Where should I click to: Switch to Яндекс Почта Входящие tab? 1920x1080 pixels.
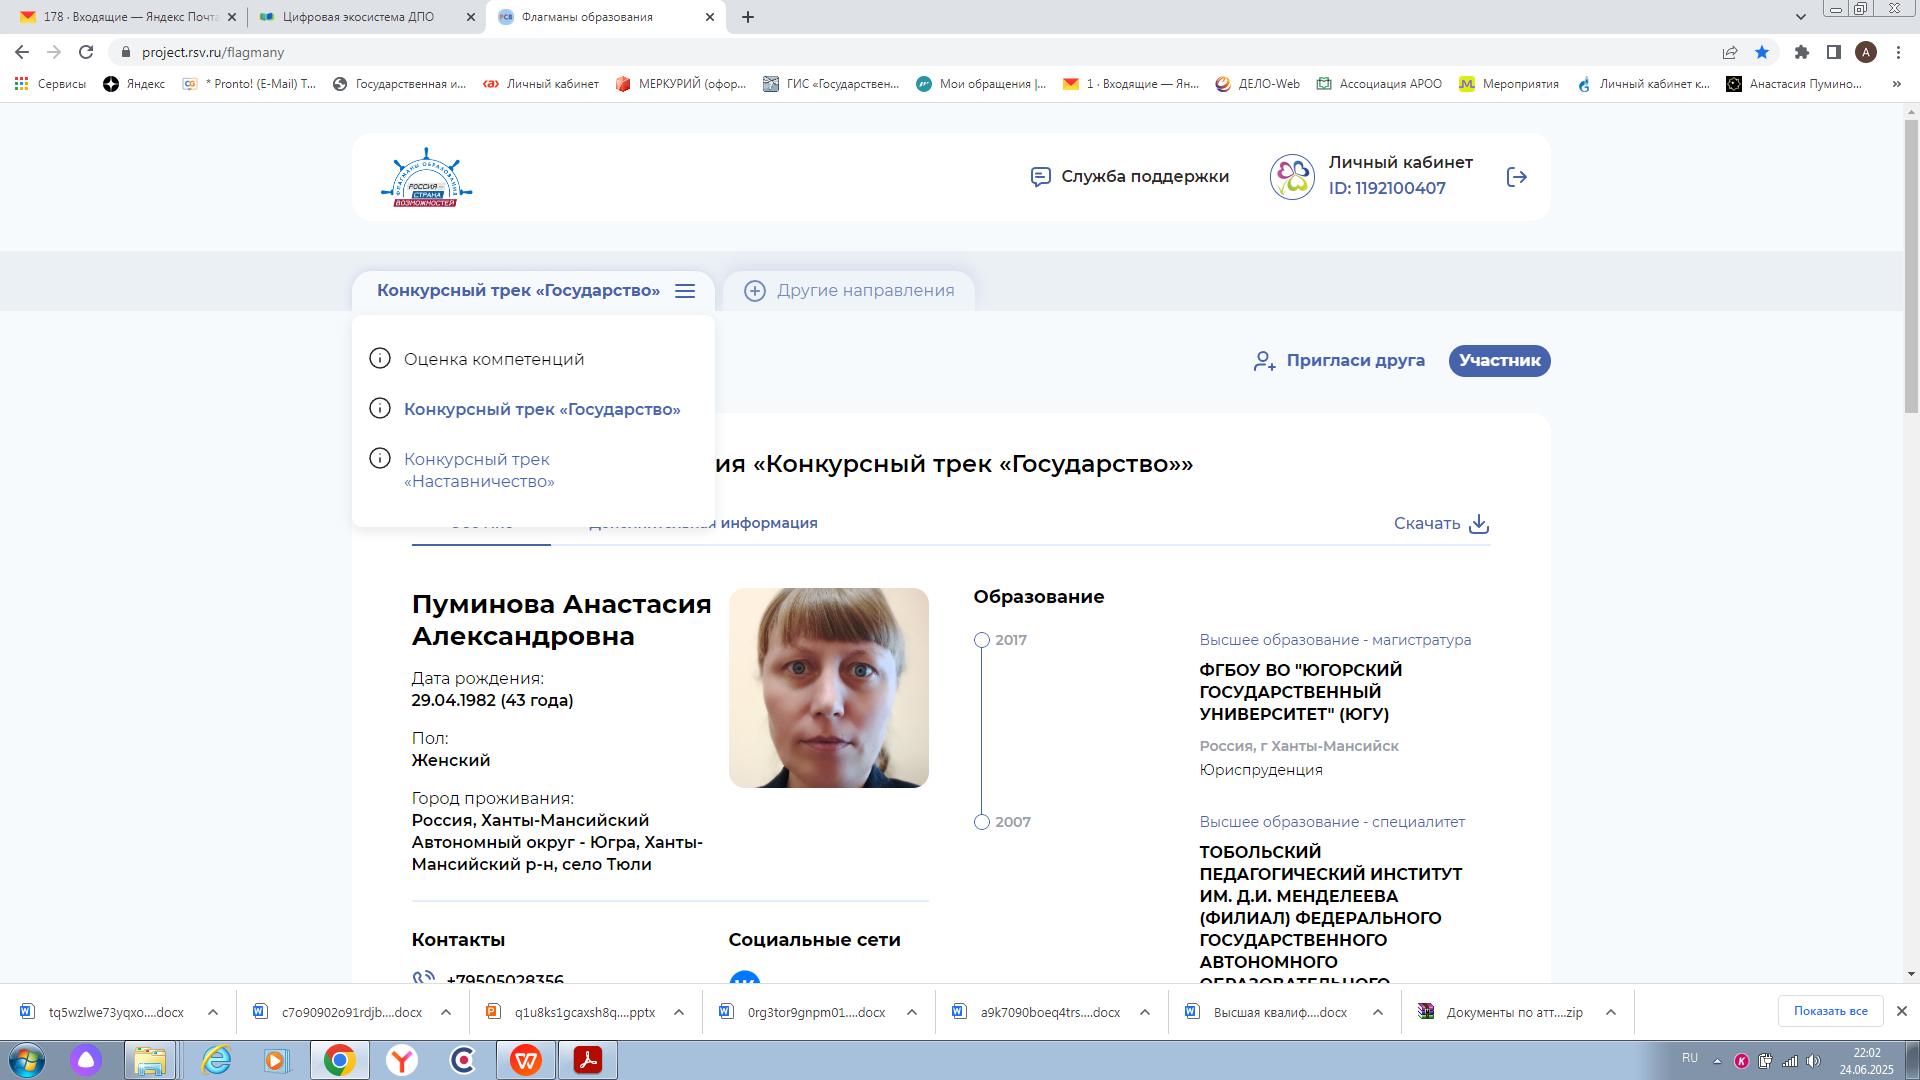(x=129, y=17)
